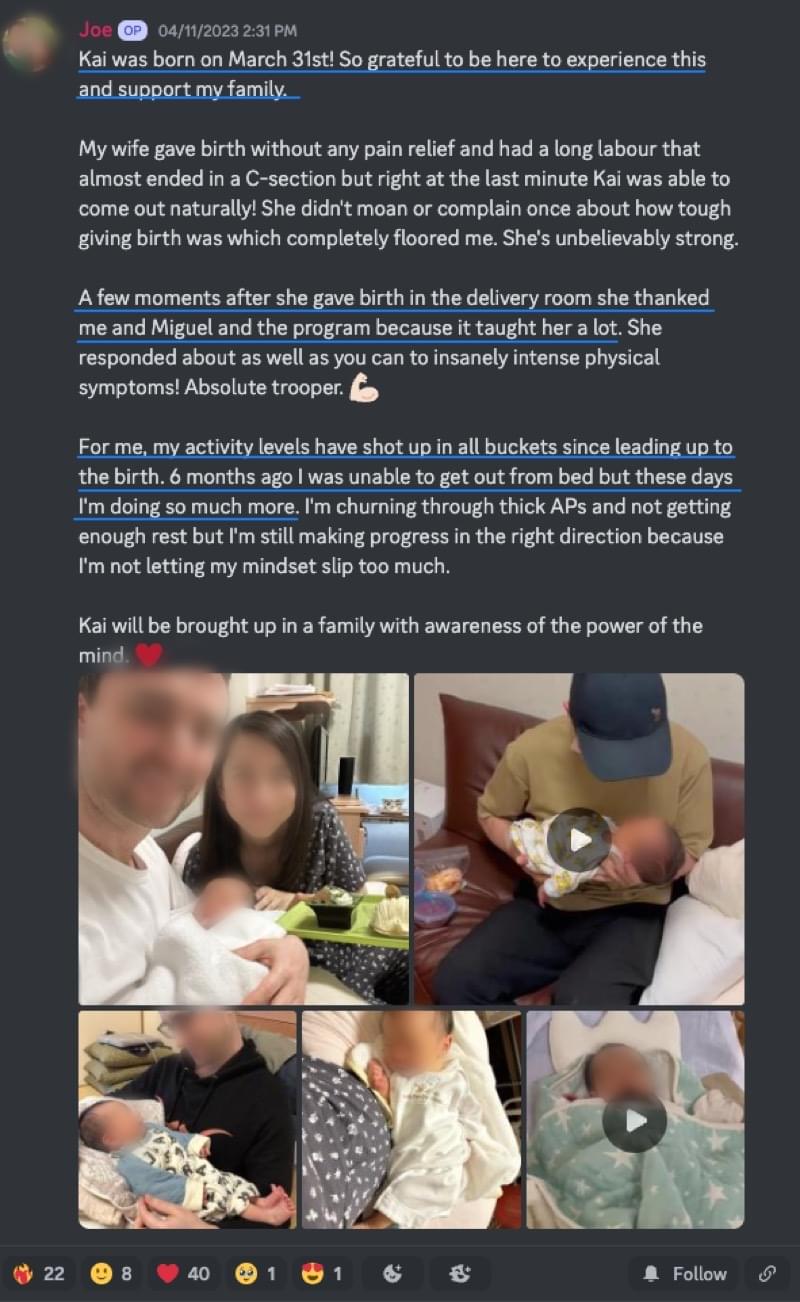Click the teary-eyed face reaction with 1

[255, 1273]
